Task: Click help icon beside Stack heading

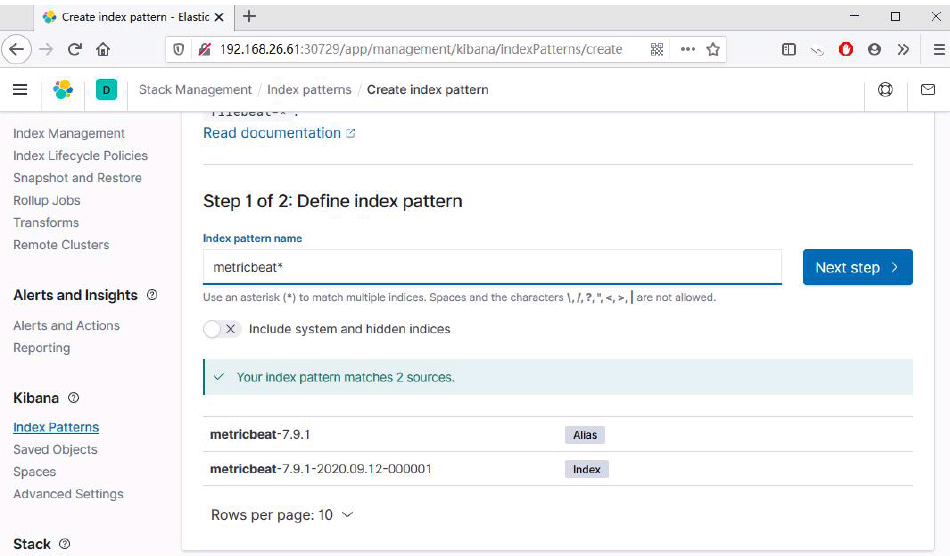Action: (x=65, y=543)
